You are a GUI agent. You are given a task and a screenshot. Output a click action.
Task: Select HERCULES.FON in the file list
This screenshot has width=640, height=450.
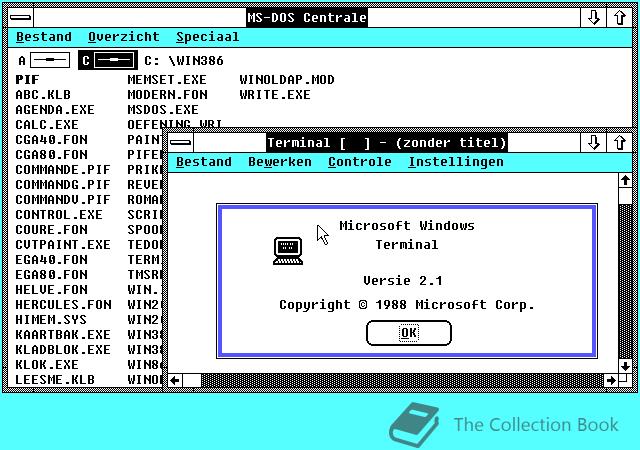click(63, 305)
